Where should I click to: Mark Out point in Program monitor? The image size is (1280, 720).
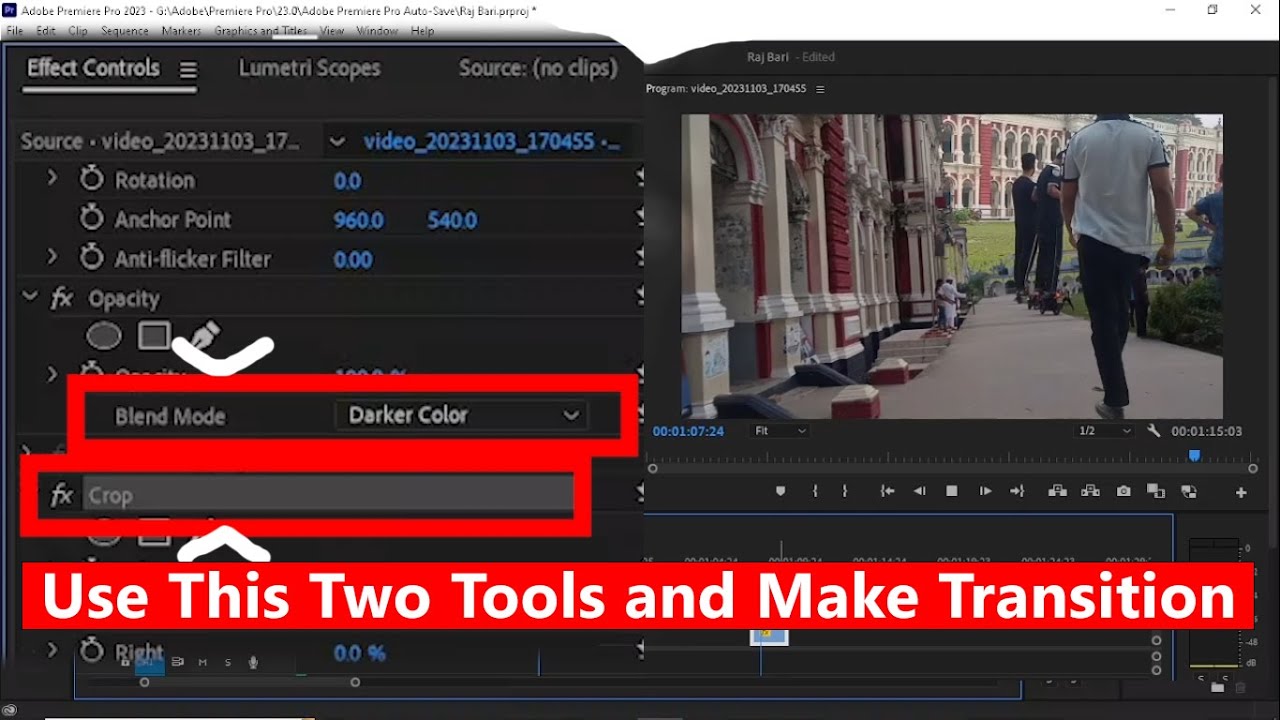pyautogui.click(x=845, y=491)
